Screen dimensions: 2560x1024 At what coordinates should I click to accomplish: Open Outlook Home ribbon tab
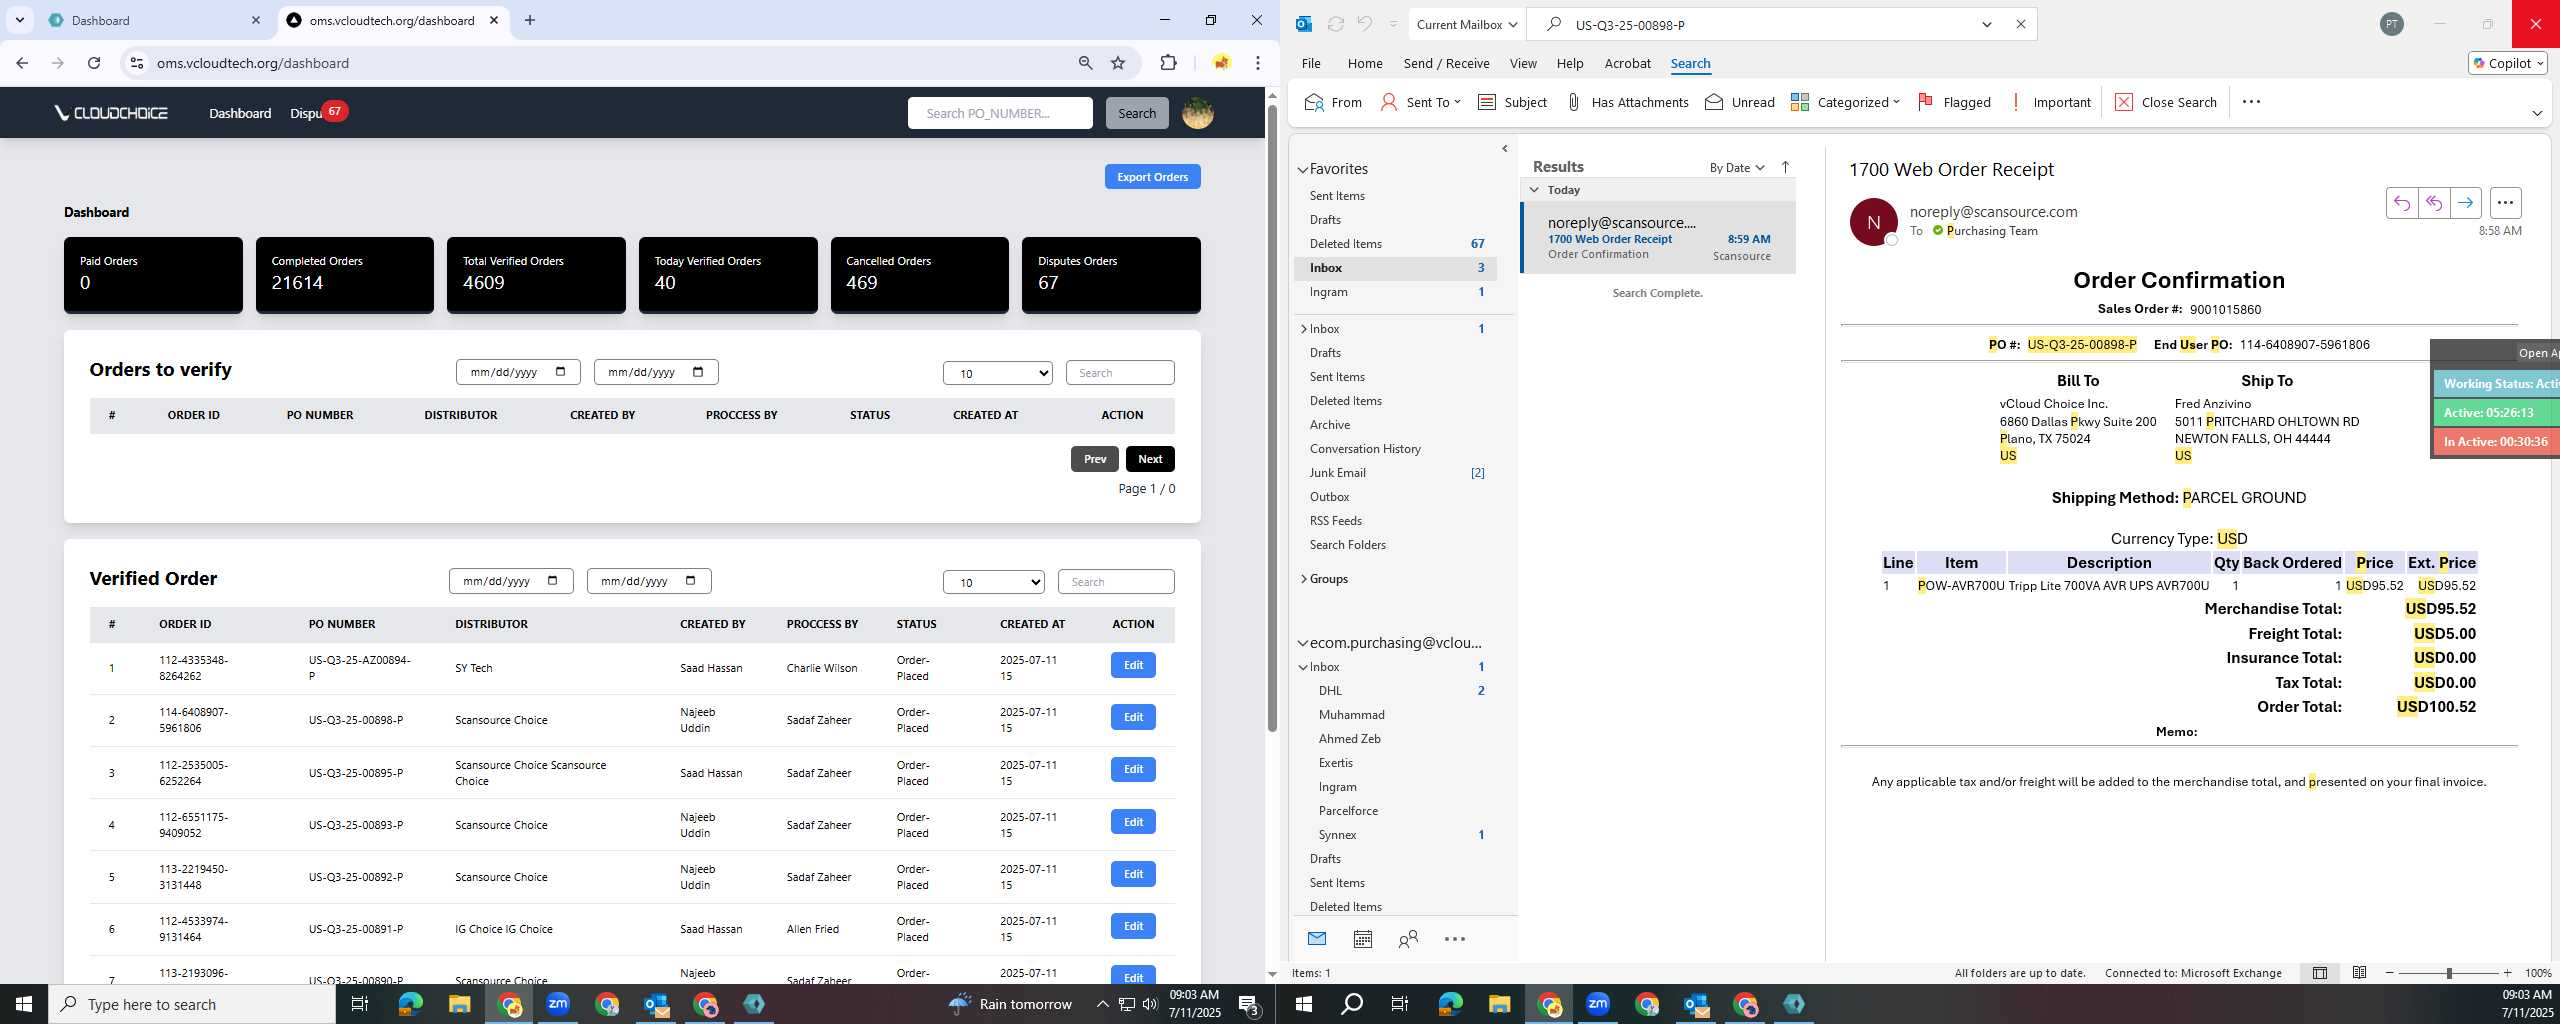click(x=1364, y=63)
